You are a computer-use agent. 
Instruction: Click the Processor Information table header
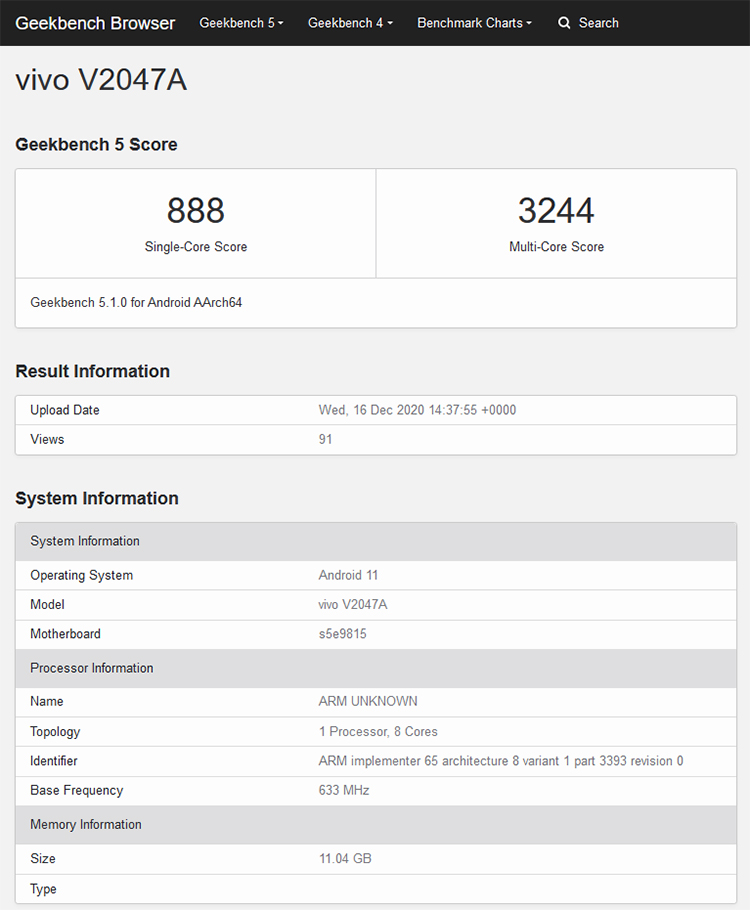pos(376,668)
